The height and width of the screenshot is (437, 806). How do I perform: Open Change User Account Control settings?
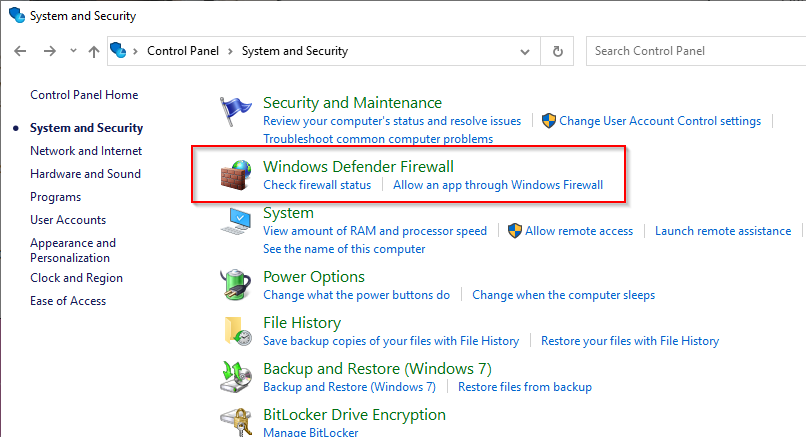(660, 121)
